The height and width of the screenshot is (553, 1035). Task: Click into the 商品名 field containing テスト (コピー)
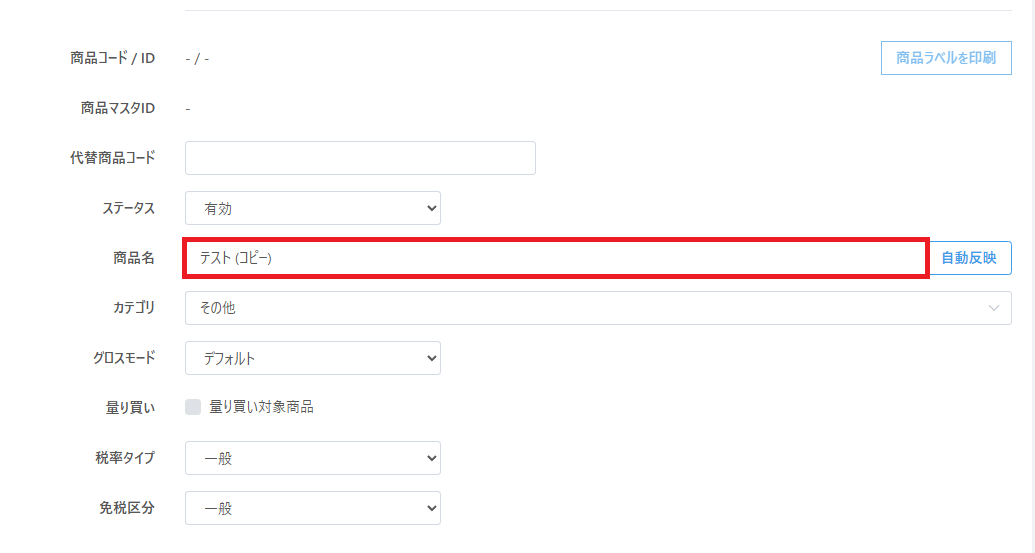(x=555, y=258)
